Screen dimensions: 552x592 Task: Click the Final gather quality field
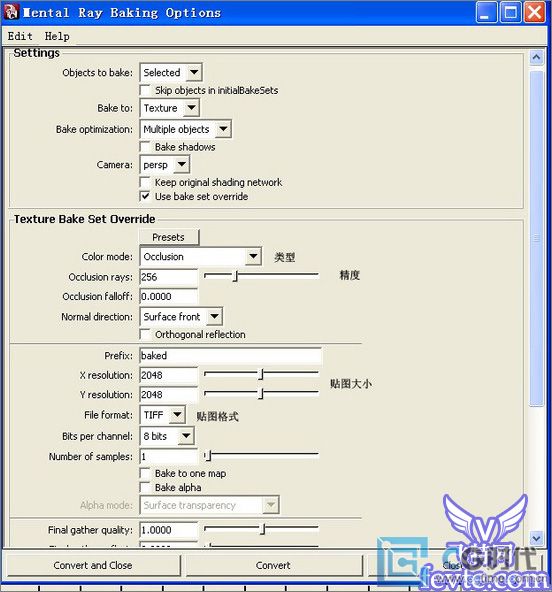tap(169, 530)
